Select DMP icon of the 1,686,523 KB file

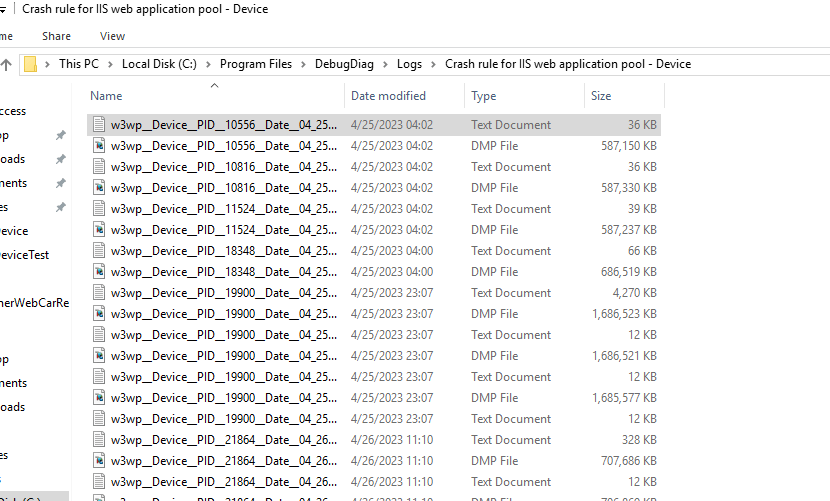tap(98, 314)
